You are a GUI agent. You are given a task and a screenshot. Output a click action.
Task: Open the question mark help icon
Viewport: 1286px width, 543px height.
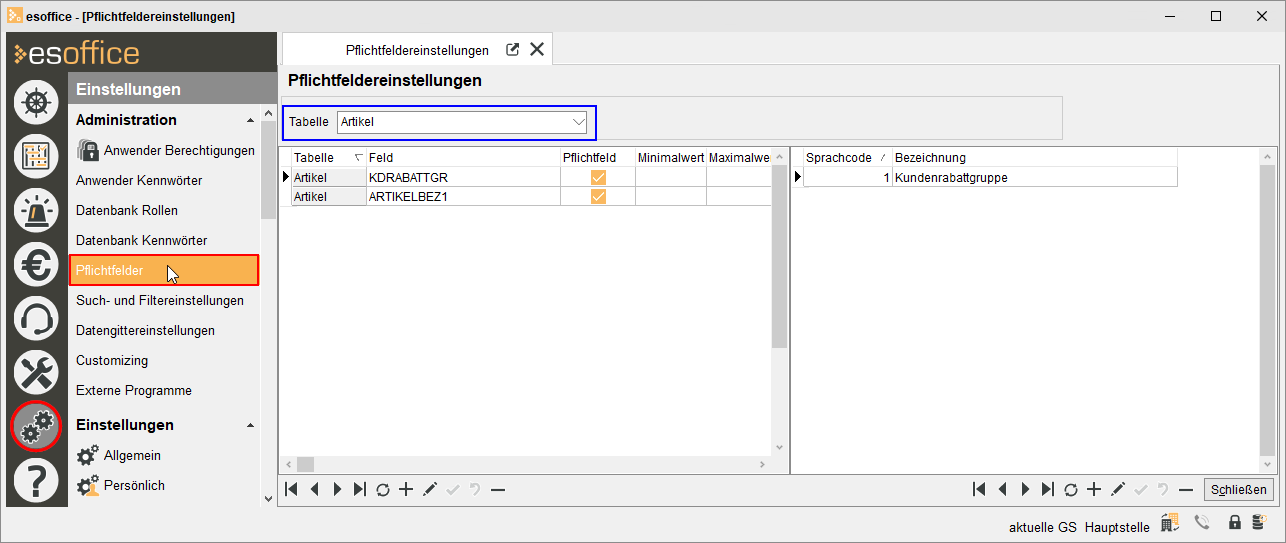(x=36, y=482)
